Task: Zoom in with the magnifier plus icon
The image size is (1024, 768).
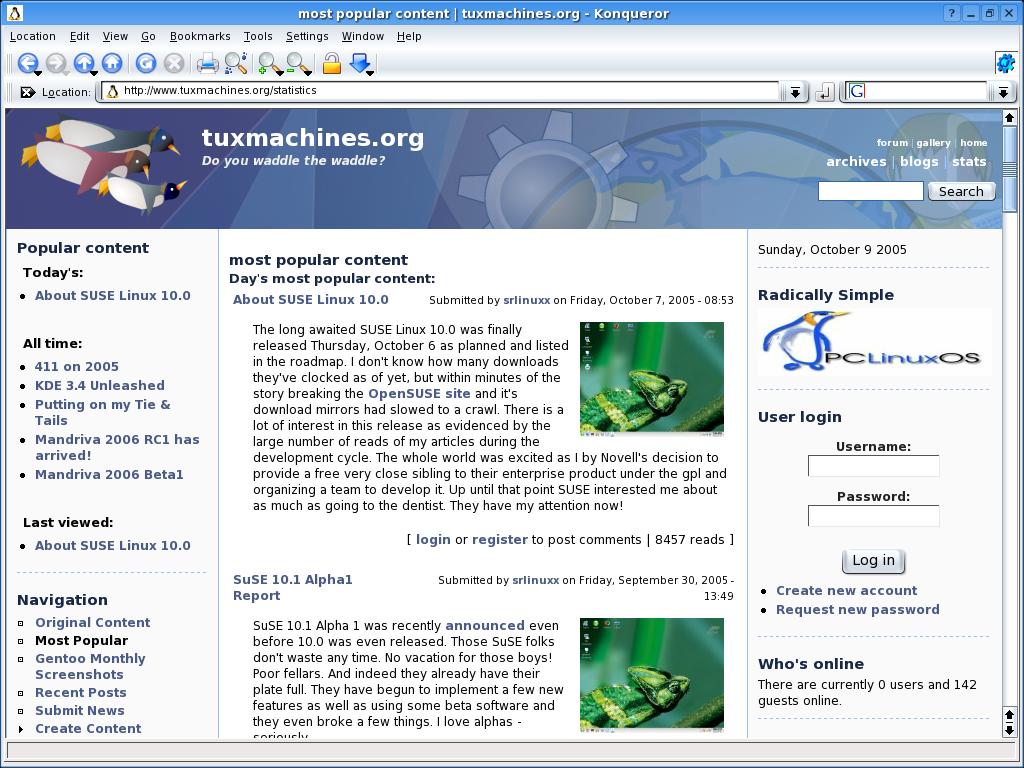Action: pos(269,63)
